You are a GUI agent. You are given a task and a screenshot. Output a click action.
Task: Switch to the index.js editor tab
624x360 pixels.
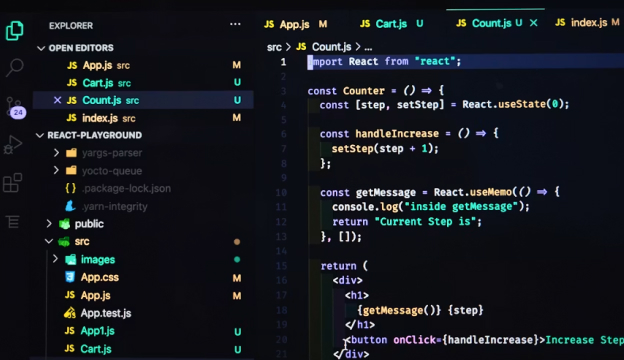(x=589, y=23)
